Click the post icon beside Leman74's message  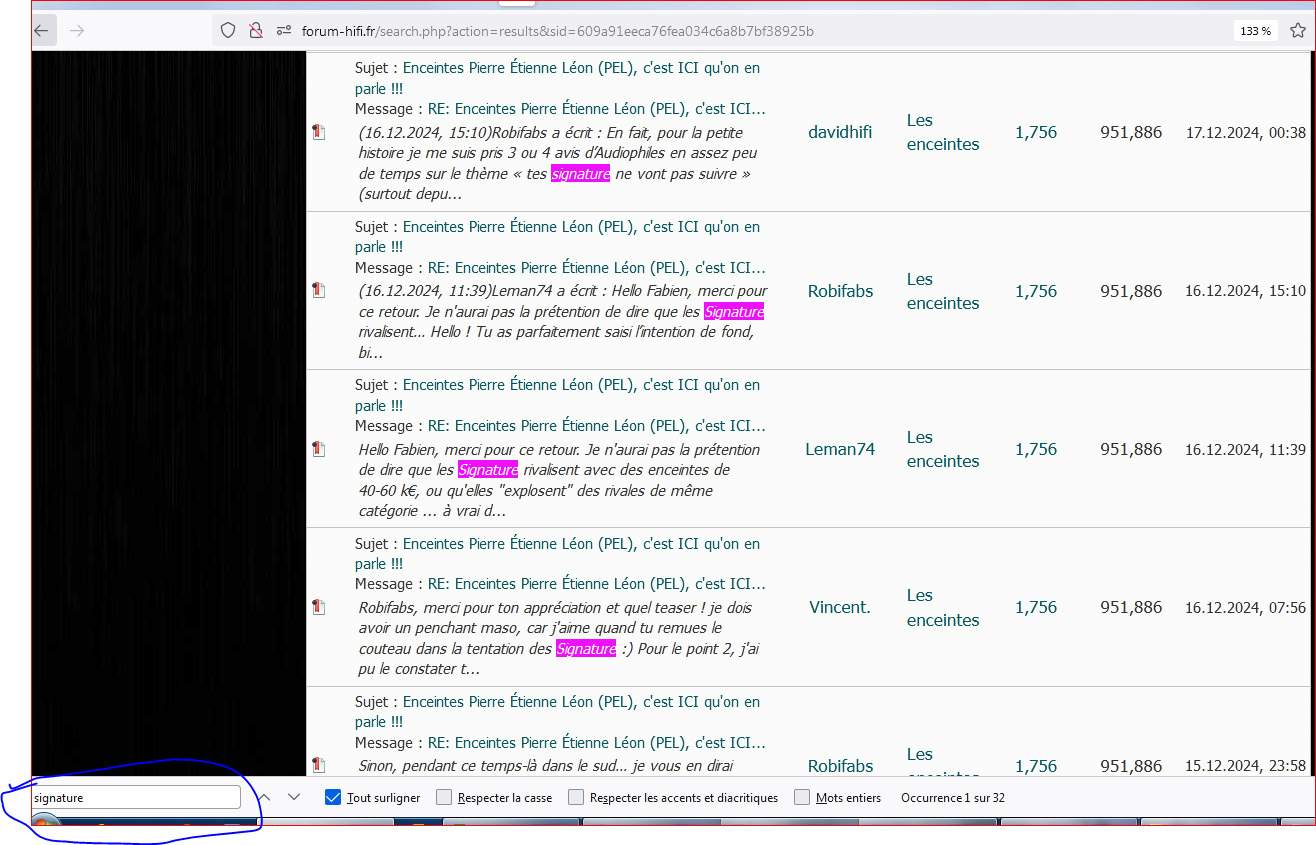point(319,449)
